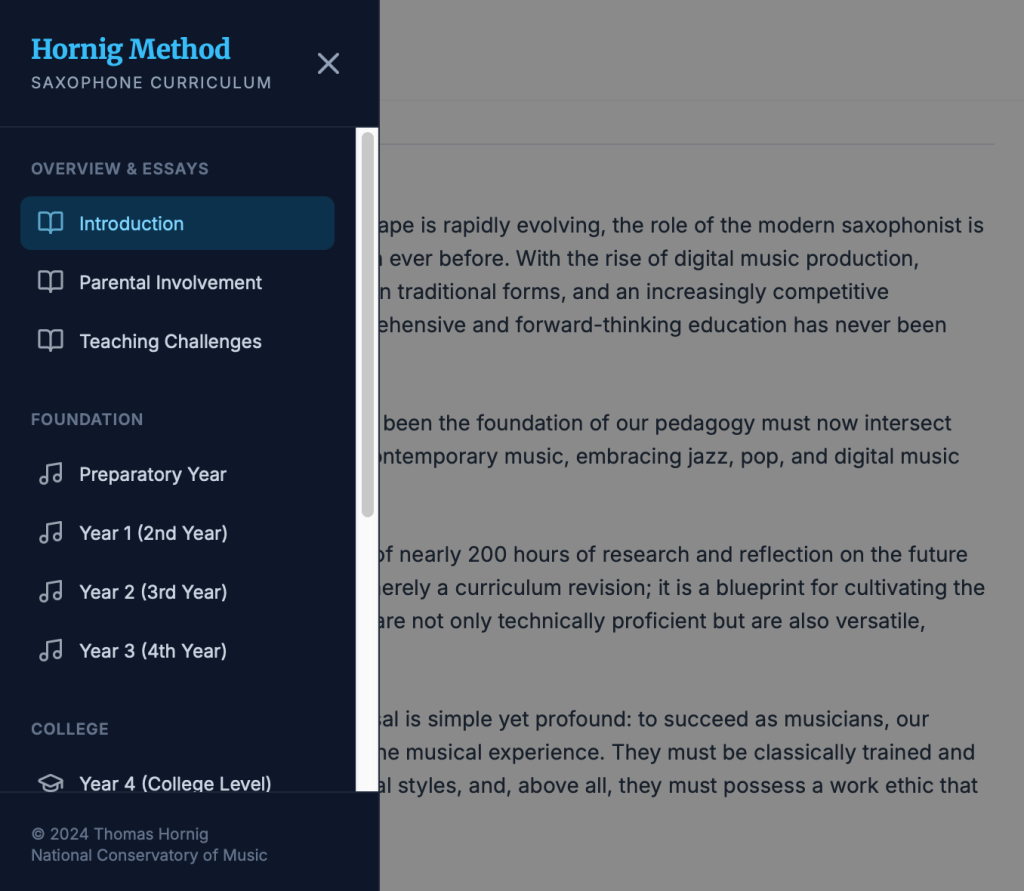The height and width of the screenshot is (891, 1024).
Task: Click the book icon next to Parental Involvement
Action: click(50, 282)
